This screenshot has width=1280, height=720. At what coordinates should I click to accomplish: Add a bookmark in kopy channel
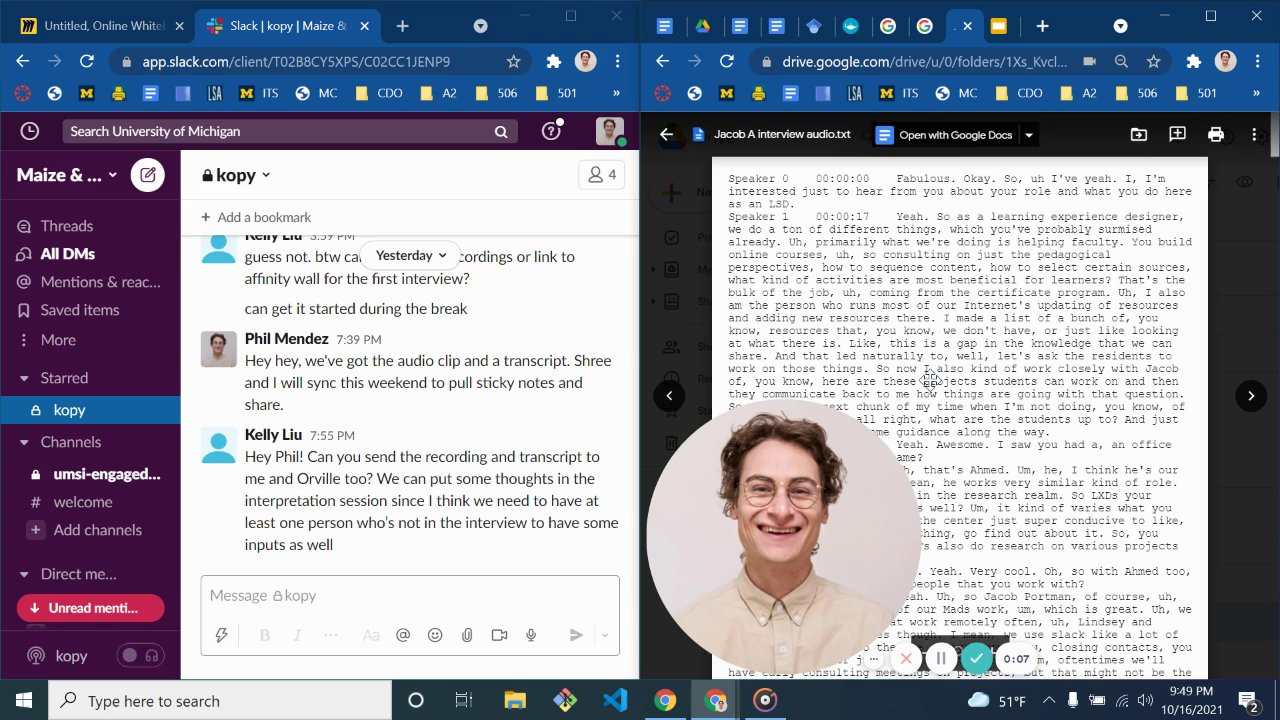click(256, 217)
